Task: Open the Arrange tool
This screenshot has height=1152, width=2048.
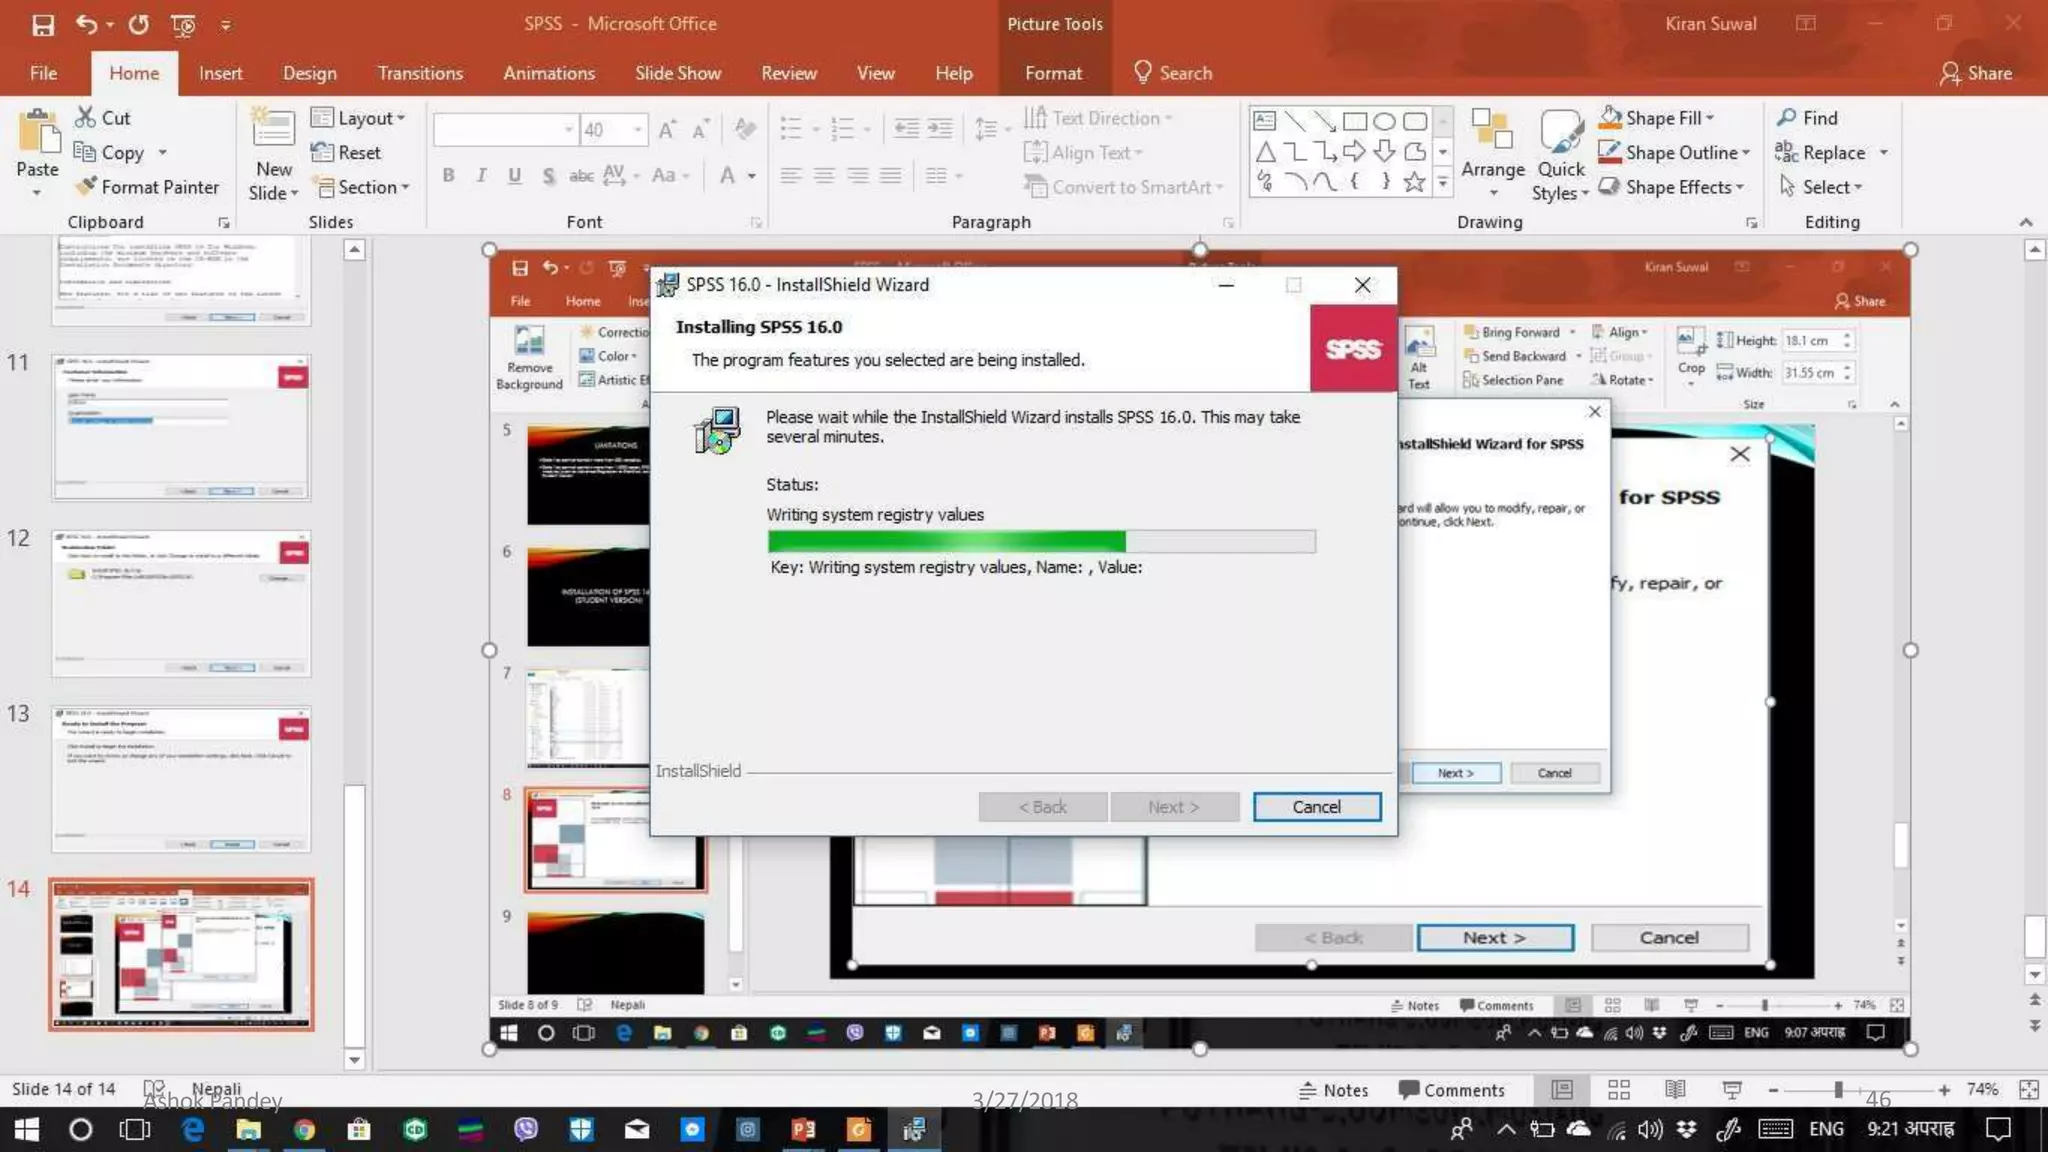Action: (1492, 150)
